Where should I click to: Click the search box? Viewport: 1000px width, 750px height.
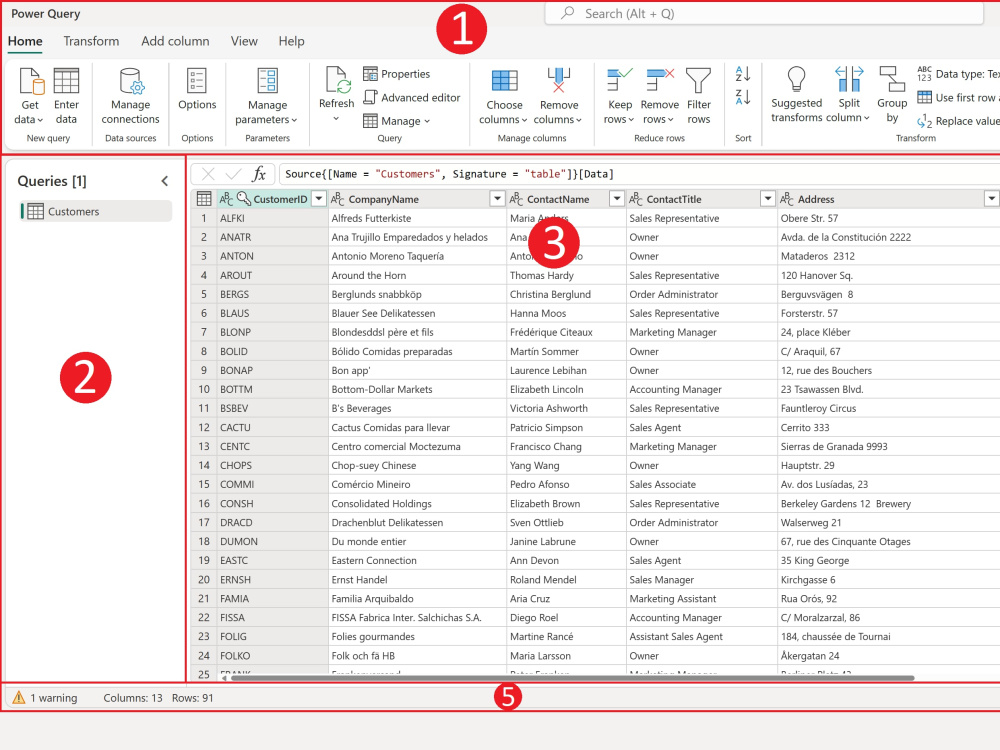pyautogui.click(x=764, y=13)
